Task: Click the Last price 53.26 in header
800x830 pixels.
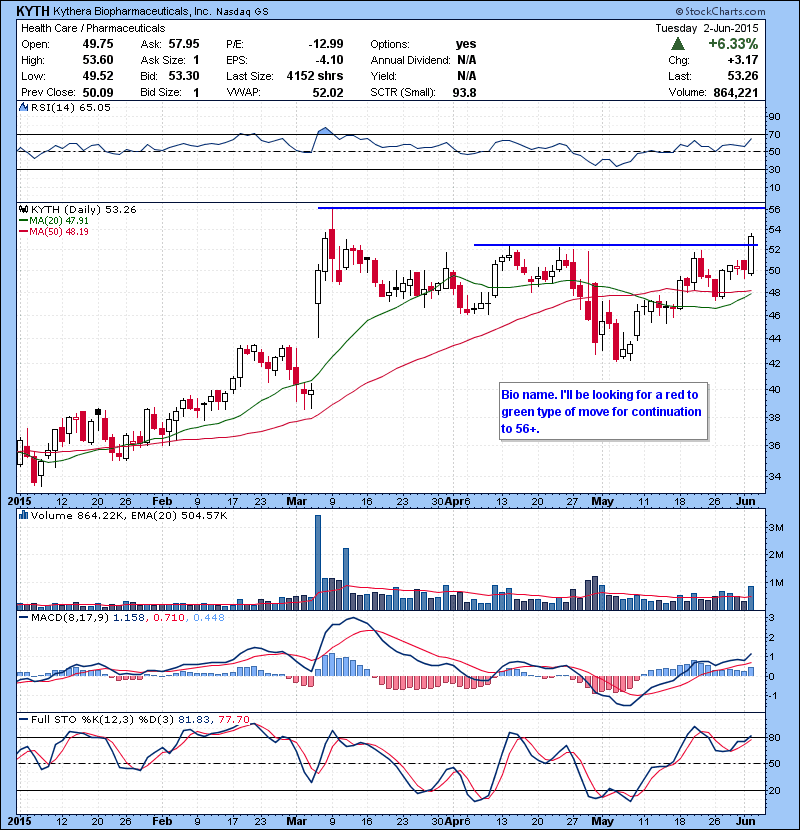Action: click(x=743, y=76)
